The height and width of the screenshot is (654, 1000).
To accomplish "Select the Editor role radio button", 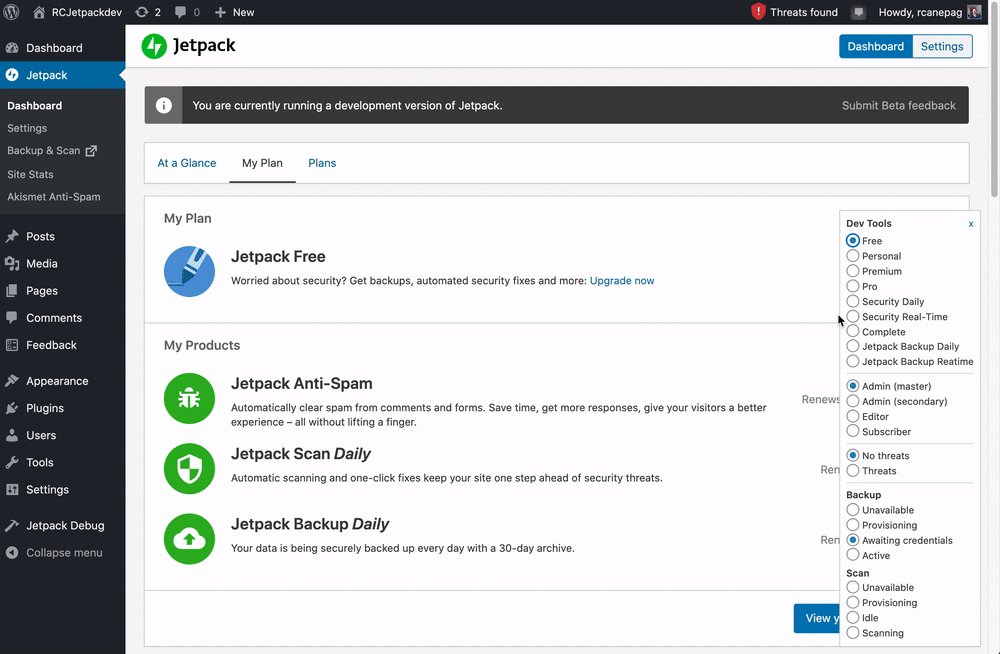I will tap(853, 416).
